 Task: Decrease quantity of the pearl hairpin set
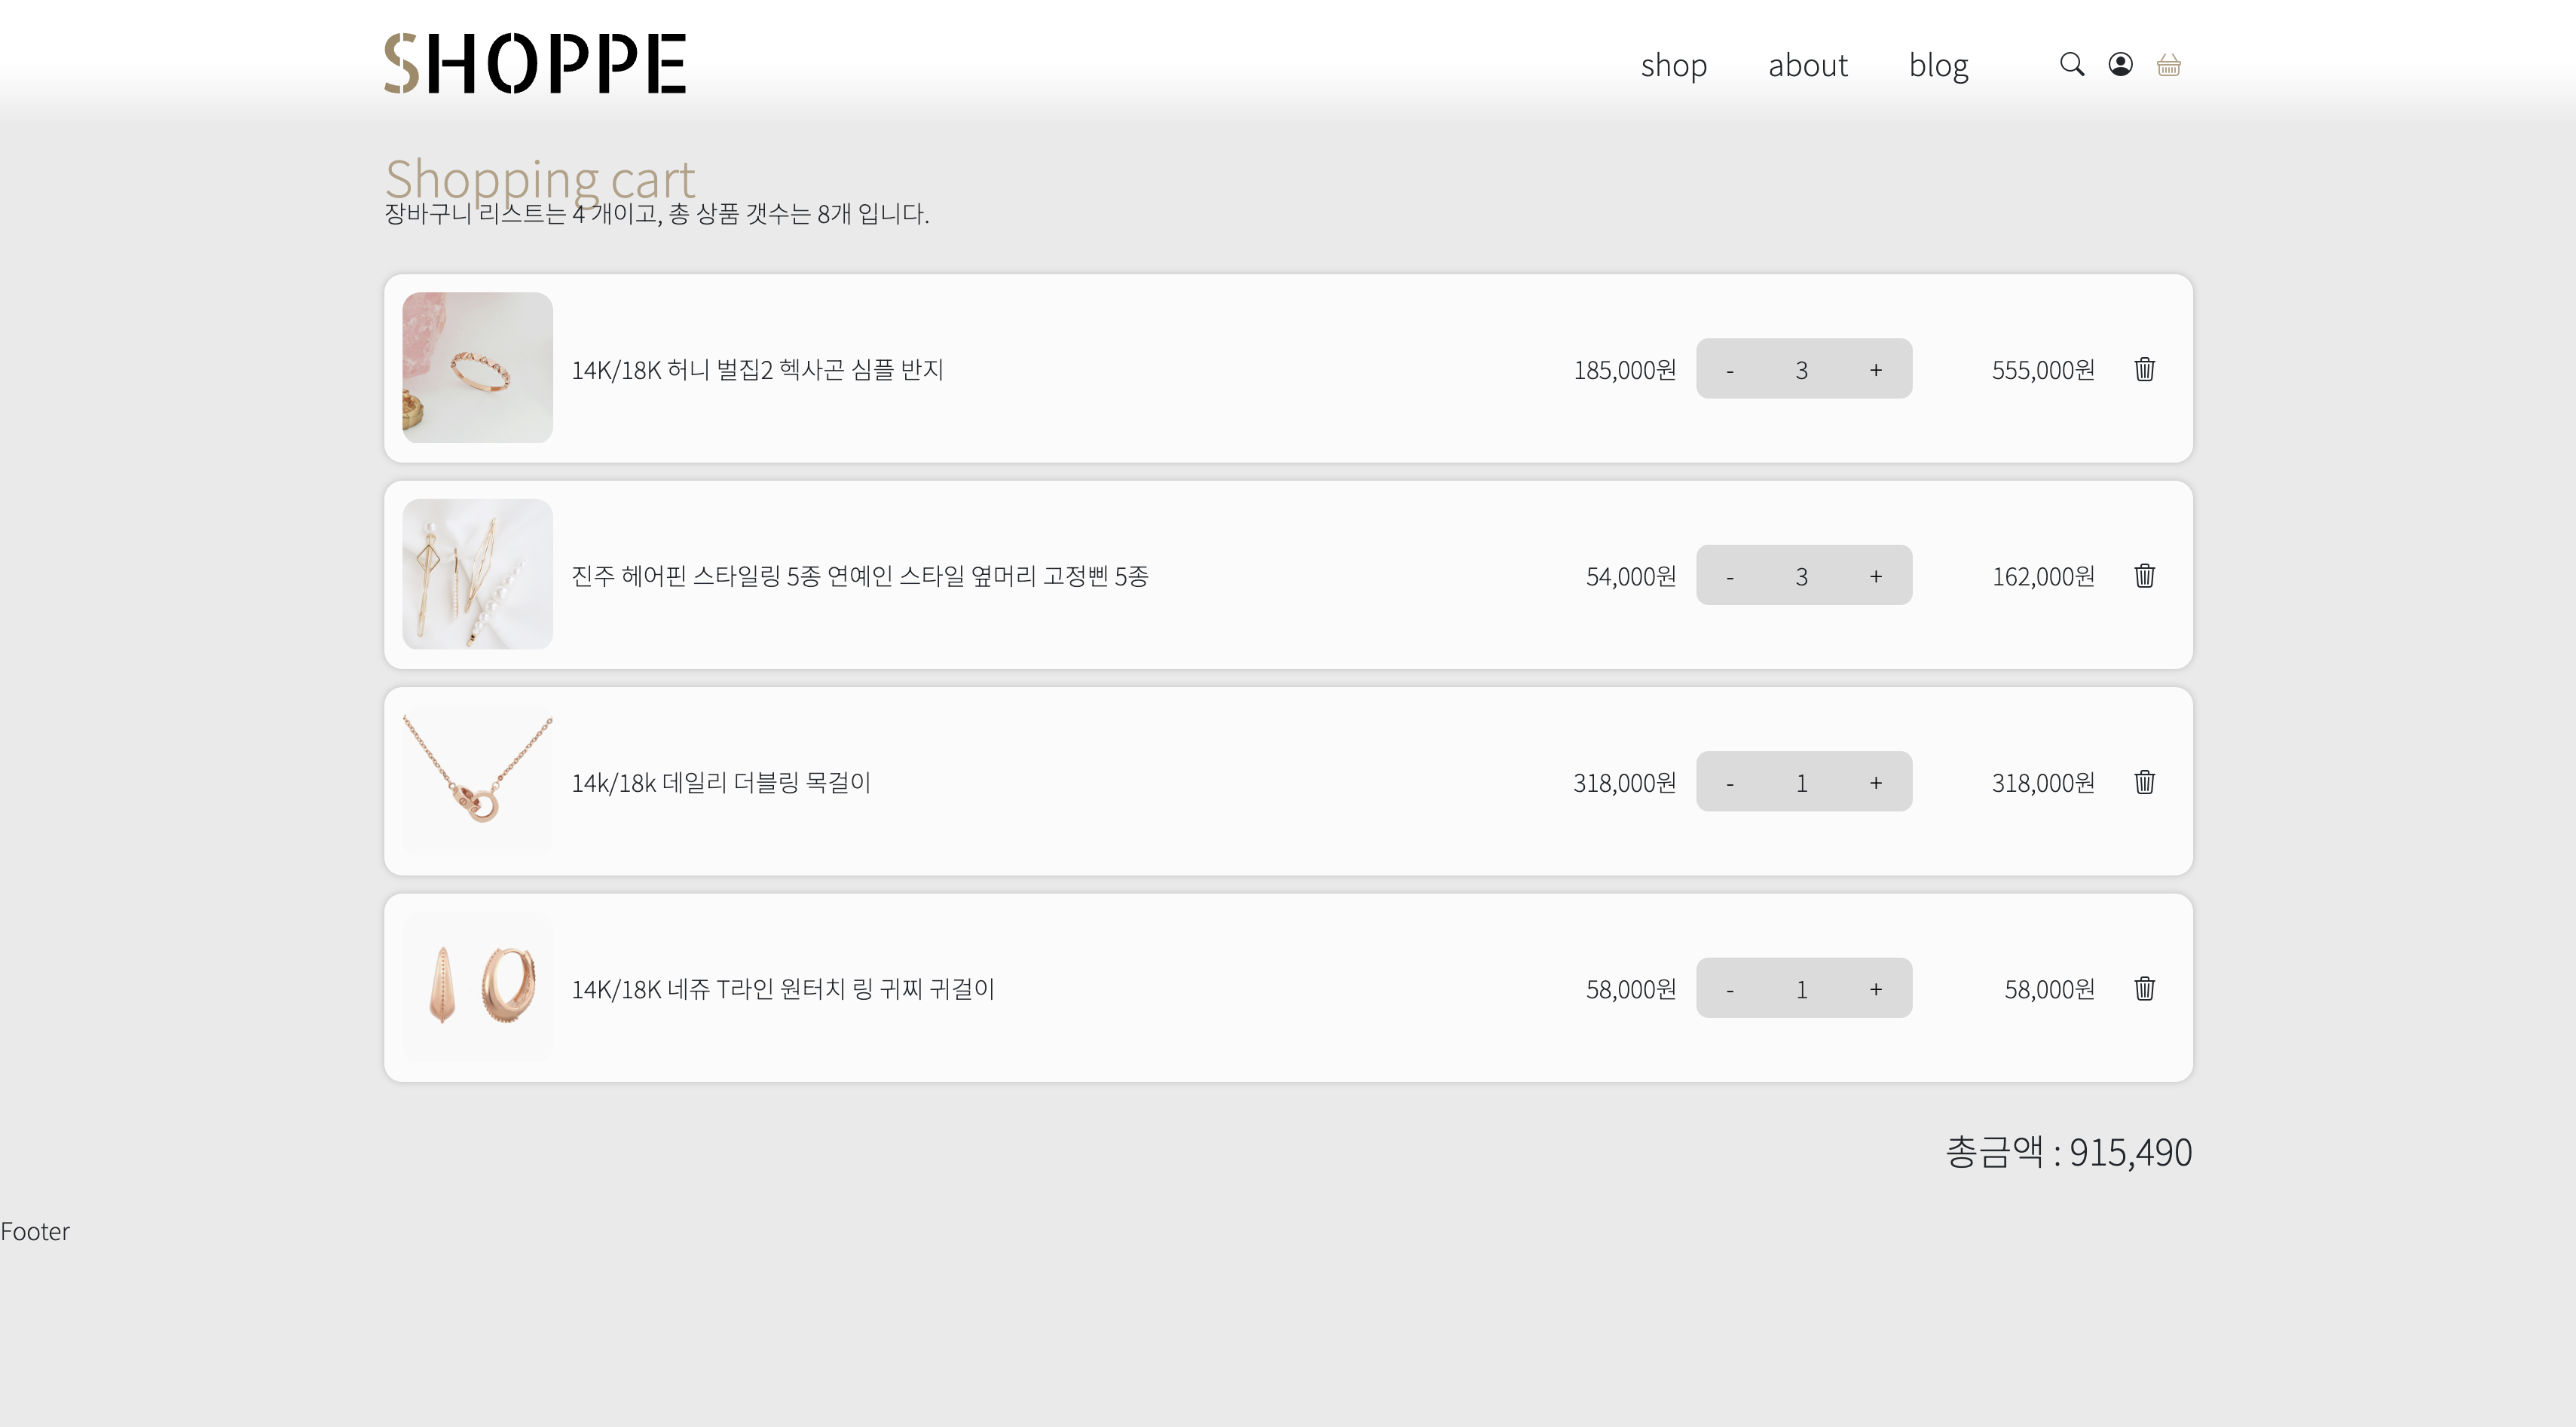(1730, 575)
